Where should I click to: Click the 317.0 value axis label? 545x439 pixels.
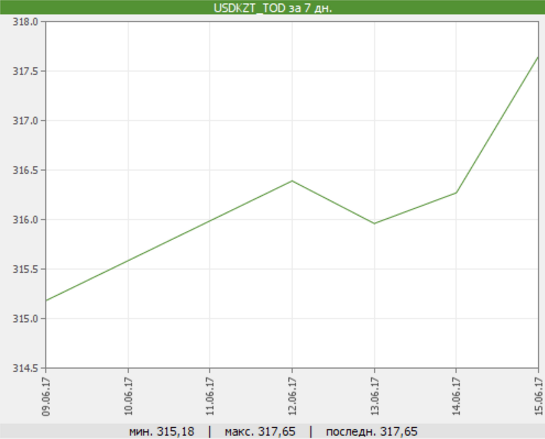tap(25, 121)
